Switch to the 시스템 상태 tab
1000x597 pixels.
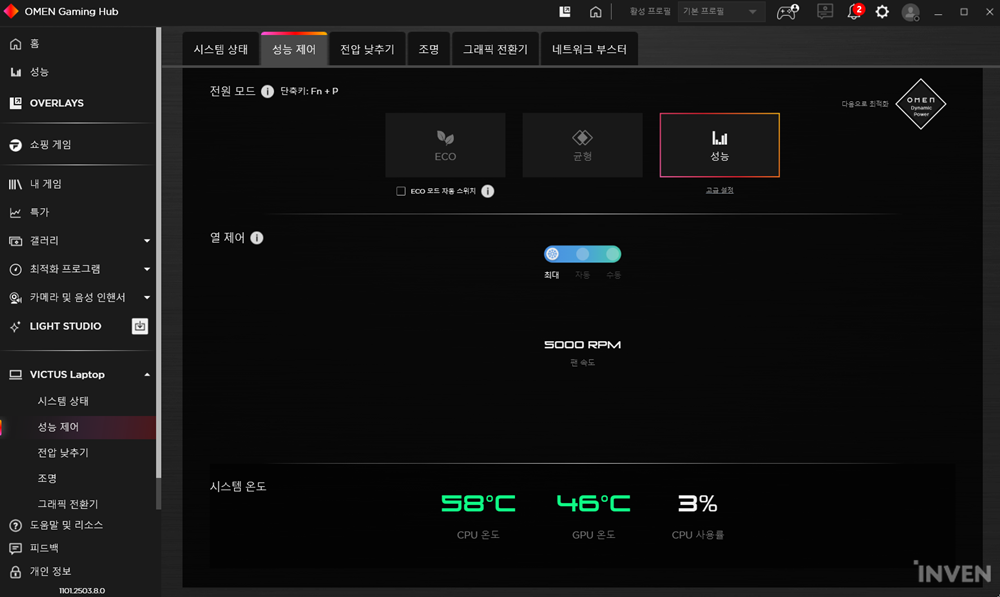(x=221, y=49)
